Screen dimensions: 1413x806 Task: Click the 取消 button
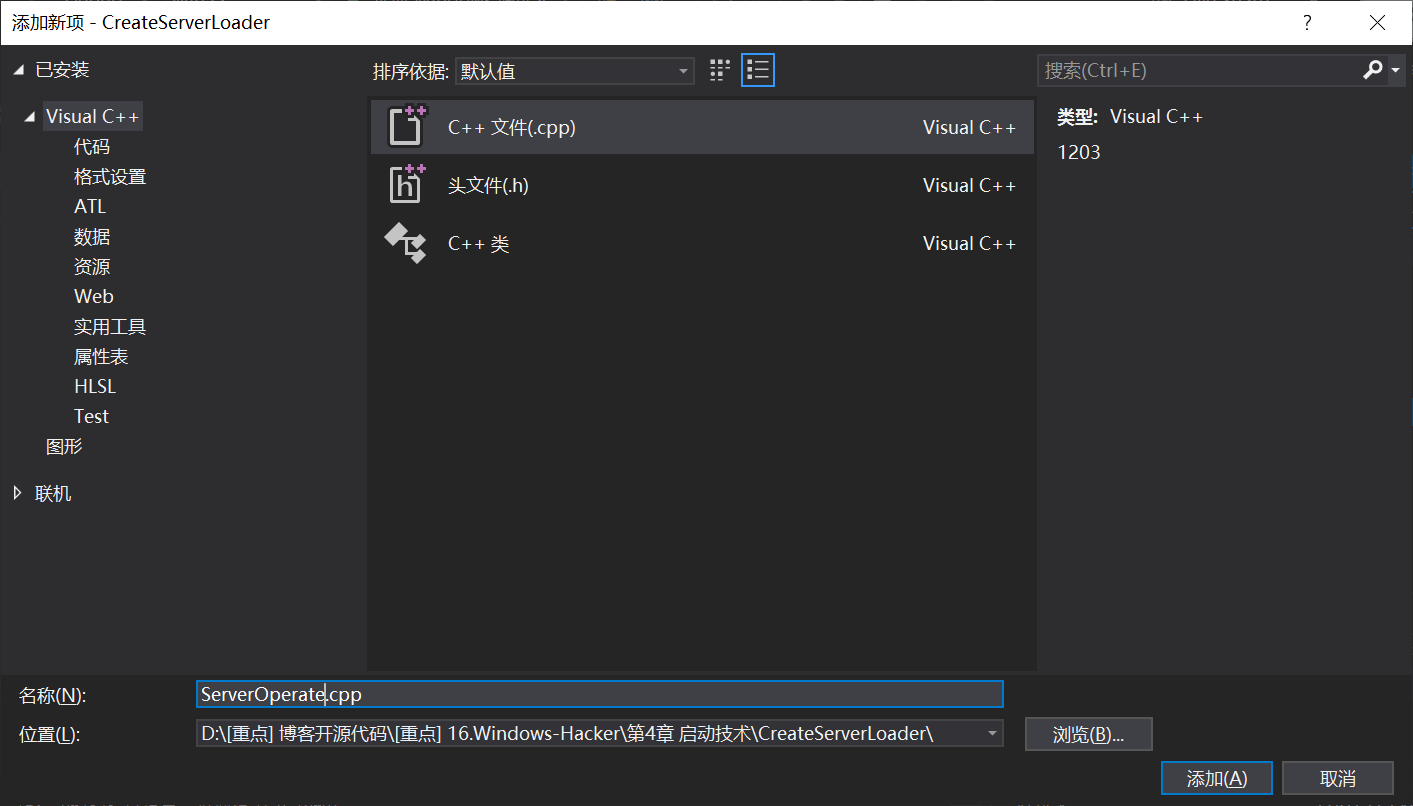pos(1338,778)
